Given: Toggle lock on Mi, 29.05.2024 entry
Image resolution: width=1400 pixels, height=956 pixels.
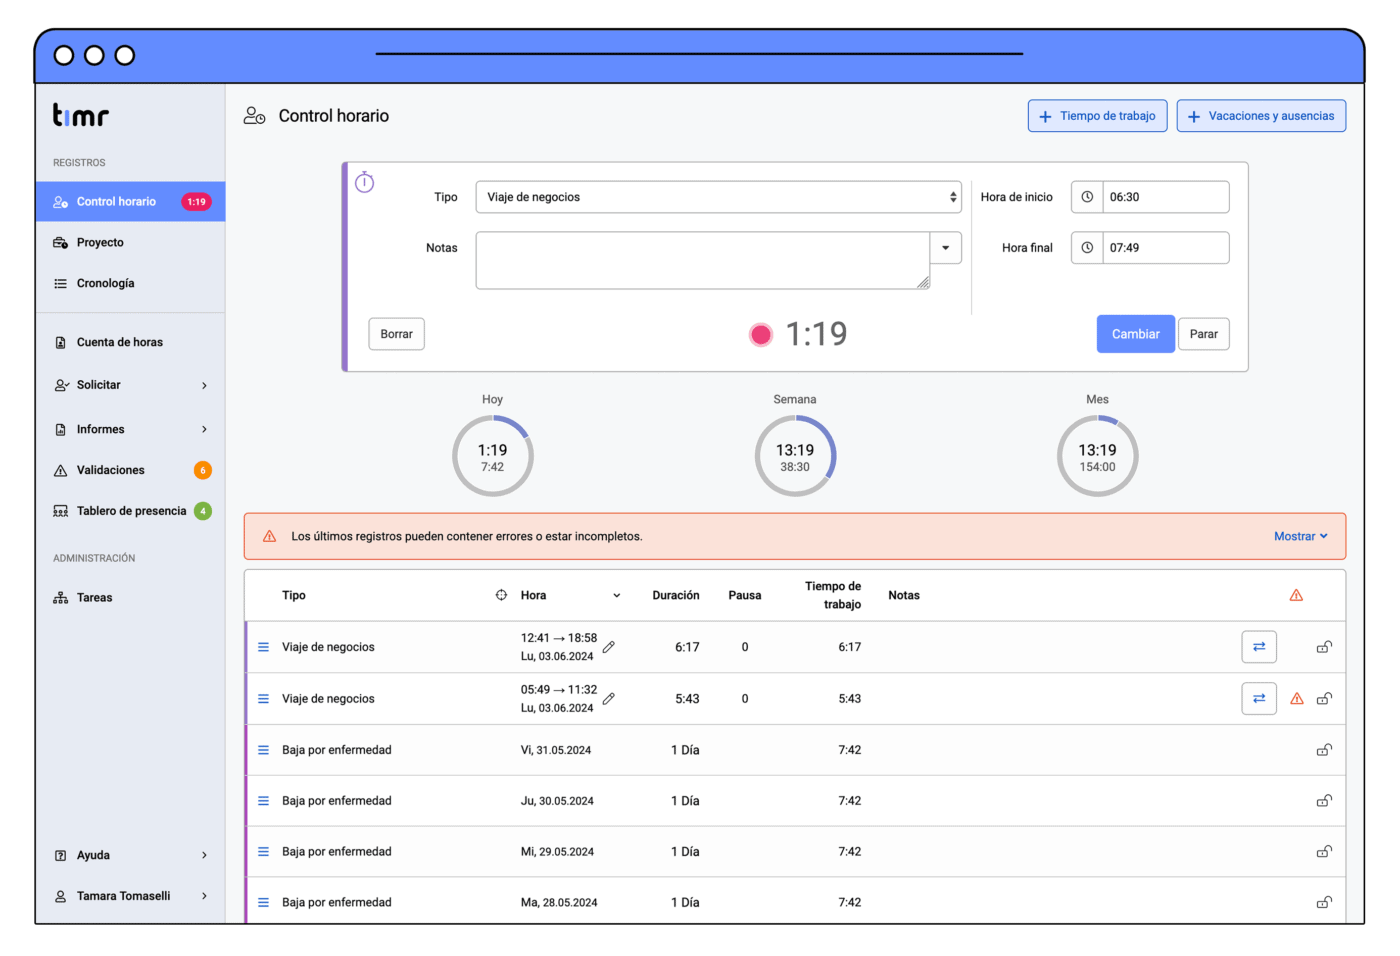Looking at the screenshot, I should click(1324, 852).
